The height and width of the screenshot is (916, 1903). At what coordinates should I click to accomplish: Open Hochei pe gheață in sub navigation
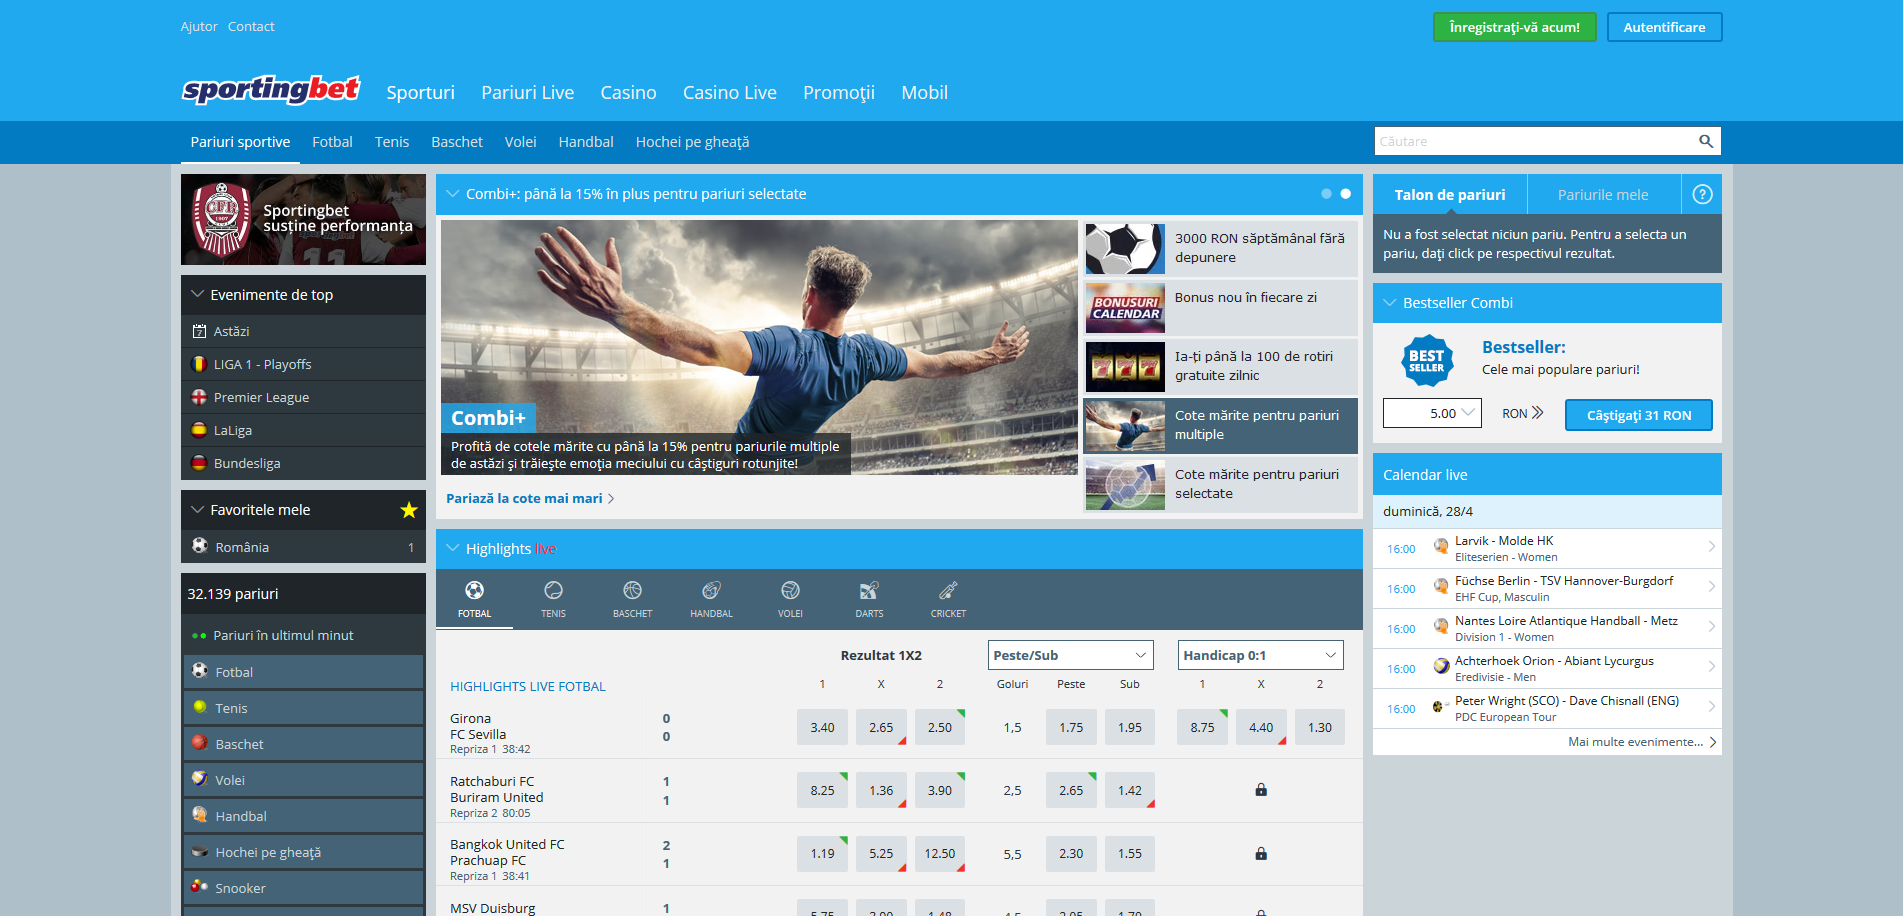point(692,142)
